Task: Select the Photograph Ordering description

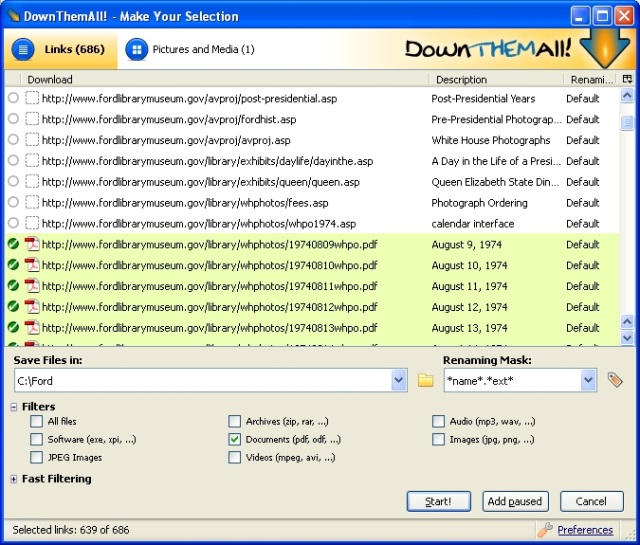Action: pyautogui.click(x=479, y=202)
